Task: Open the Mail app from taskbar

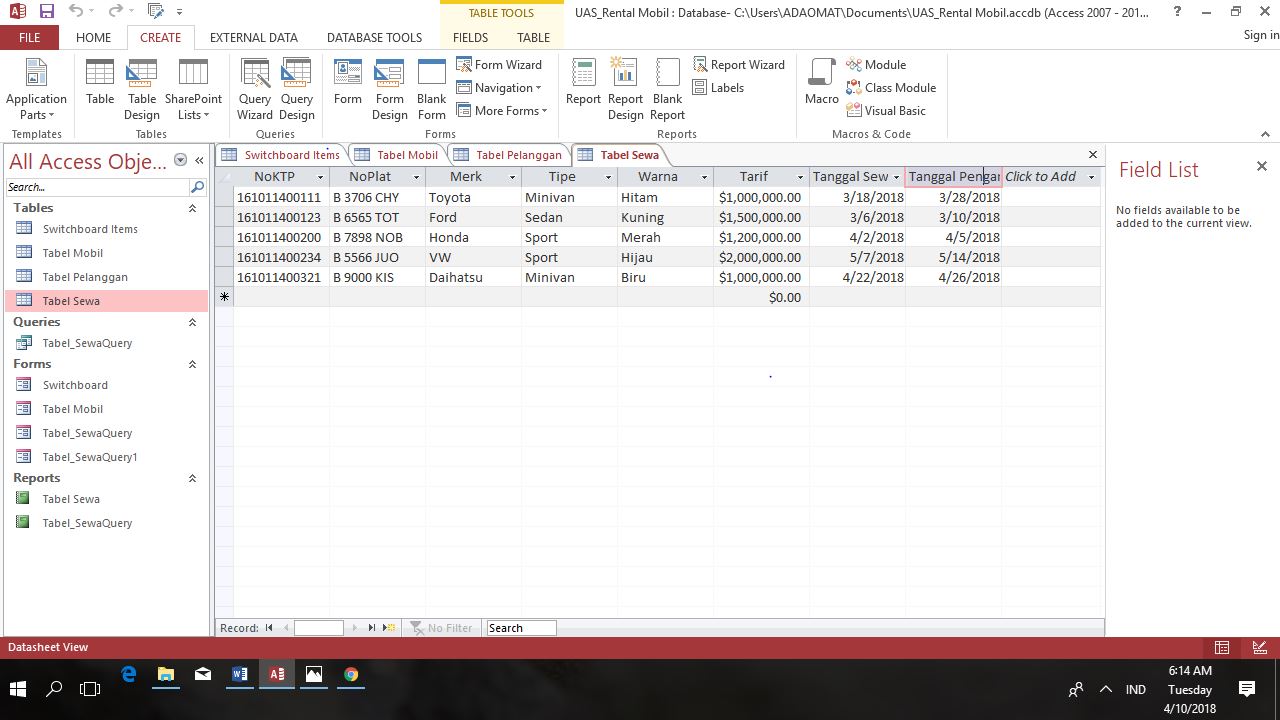Action: pos(203,674)
